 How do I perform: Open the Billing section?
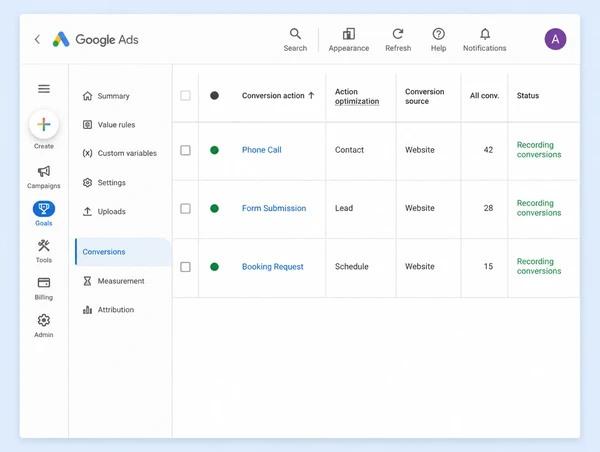point(44,289)
